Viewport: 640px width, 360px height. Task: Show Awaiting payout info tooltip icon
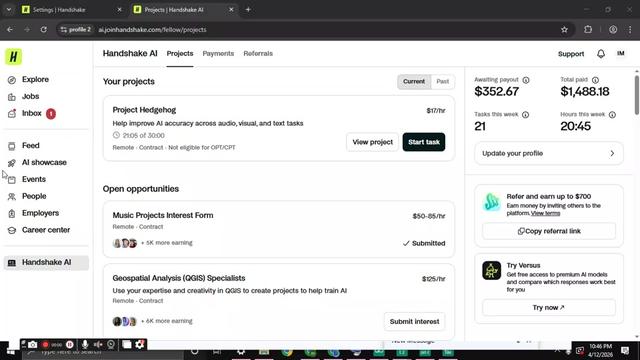526,80
